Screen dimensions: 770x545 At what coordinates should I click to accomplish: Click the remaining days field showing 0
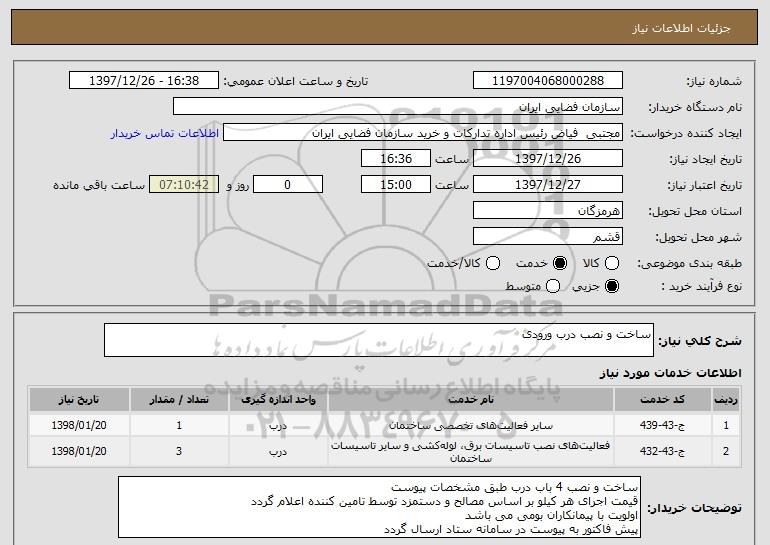point(288,185)
